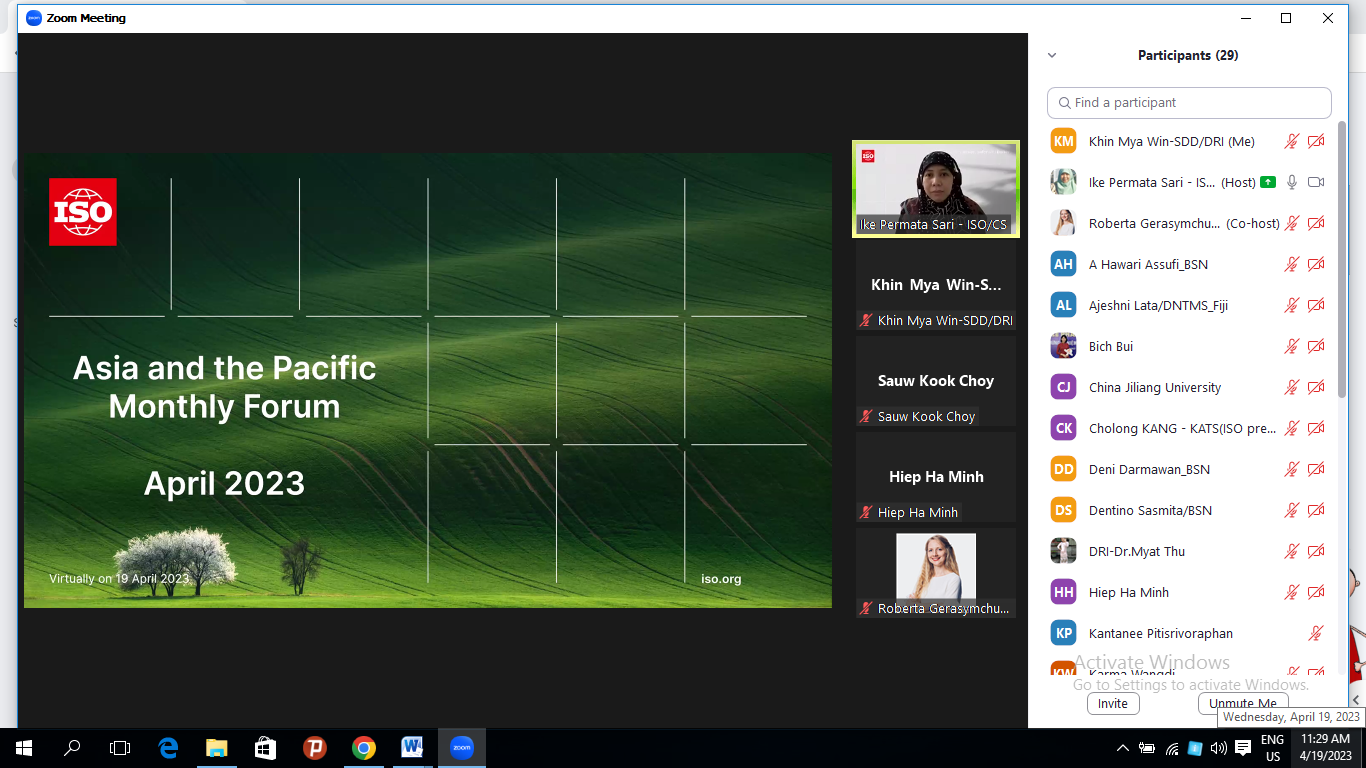Image resolution: width=1366 pixels, height=768 pixels.
Task: Click Roberta Gerasymchuk muted microphone icon in list
Action: 1292,224
